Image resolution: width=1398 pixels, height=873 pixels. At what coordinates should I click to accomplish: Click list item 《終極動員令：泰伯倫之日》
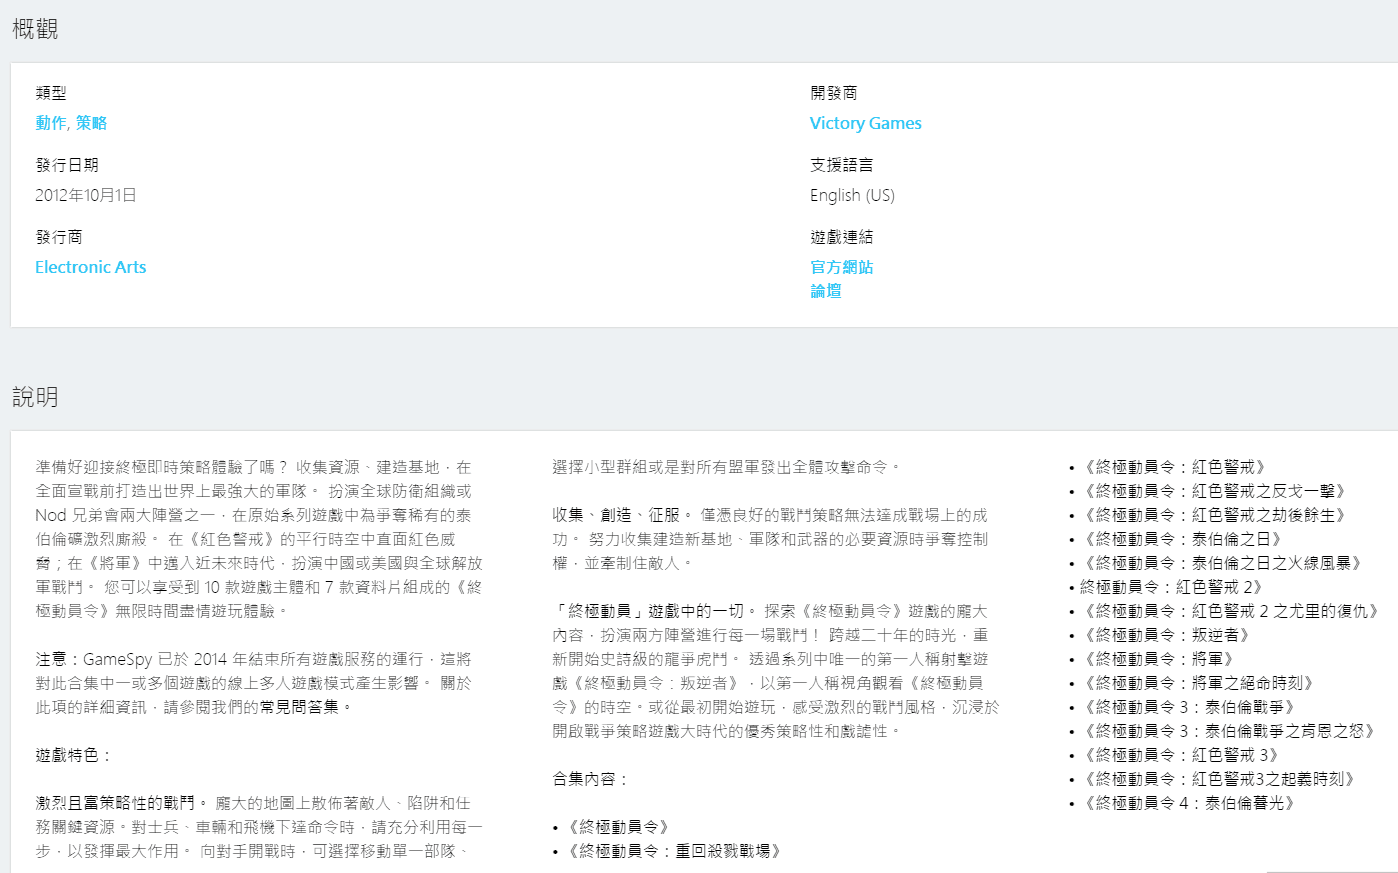[1183, 539]
